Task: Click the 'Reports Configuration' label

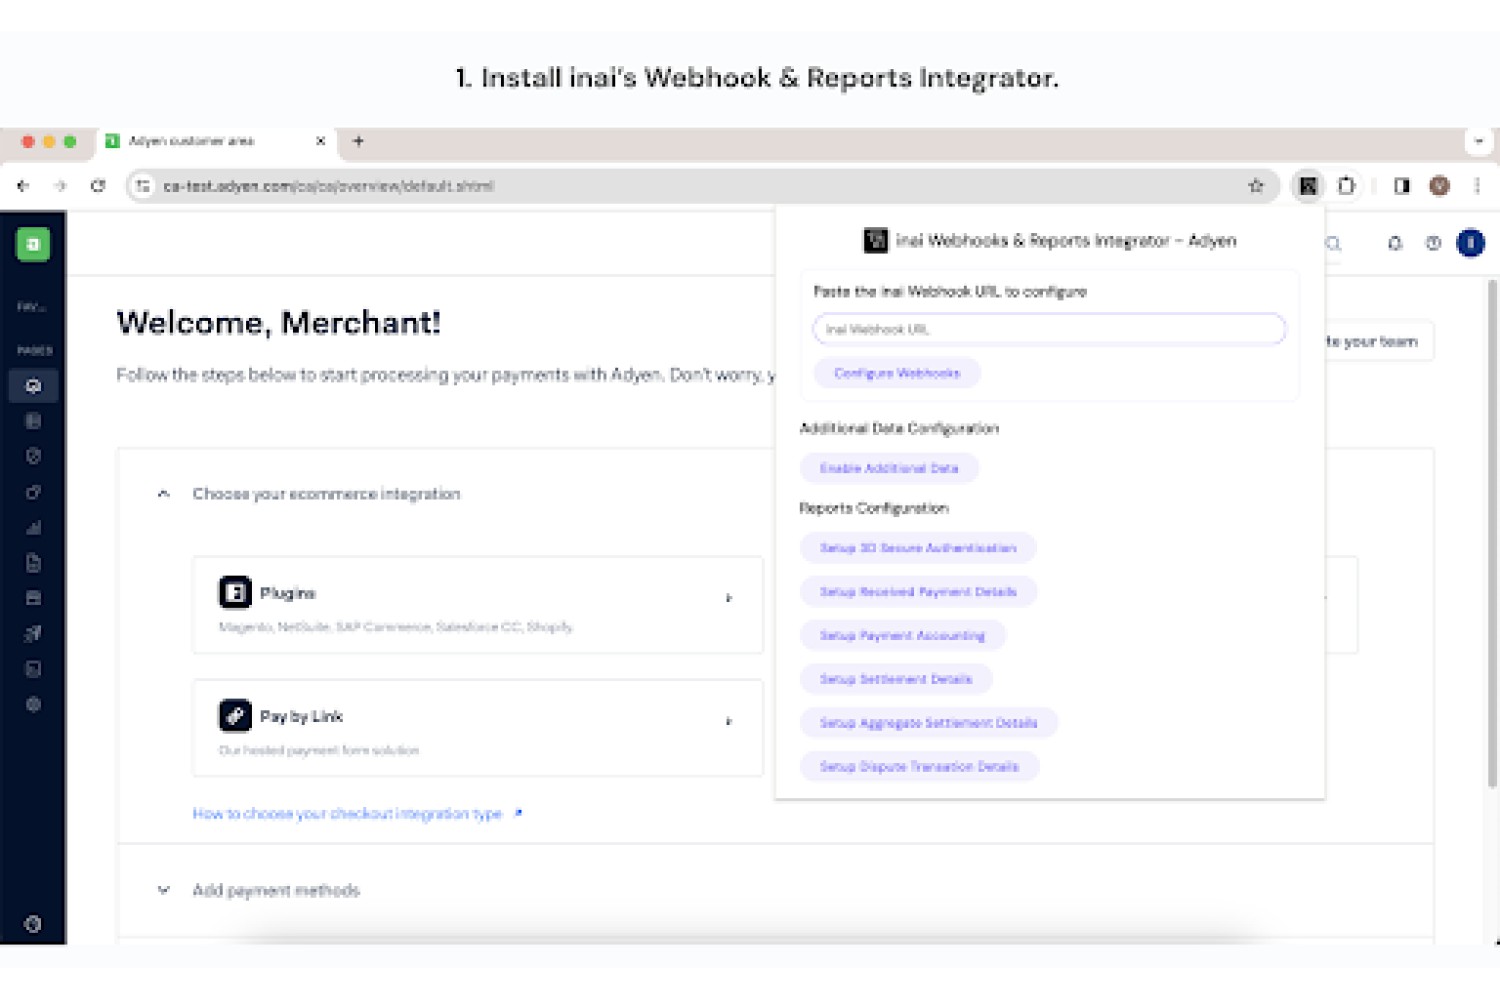Action: pyautogui.click(x=874, y=508)
